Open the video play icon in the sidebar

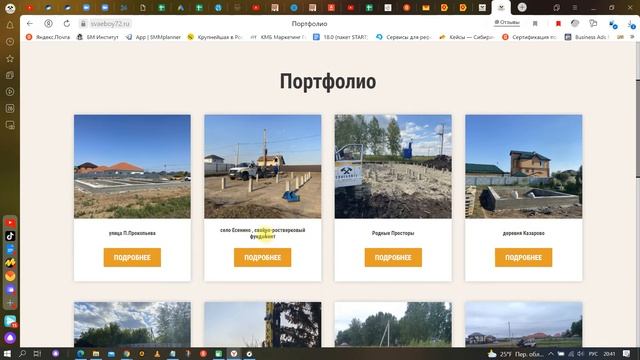click(10, 92)
